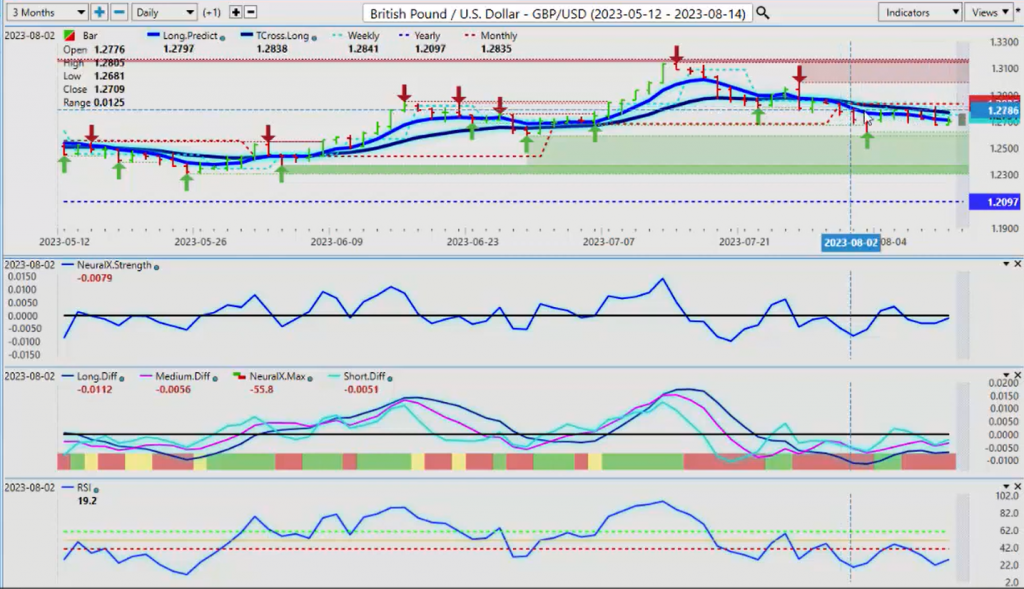This screenshot has height=589, width=1024.
Task: Close the RSI indicator panel
Action: (1017, 485)
